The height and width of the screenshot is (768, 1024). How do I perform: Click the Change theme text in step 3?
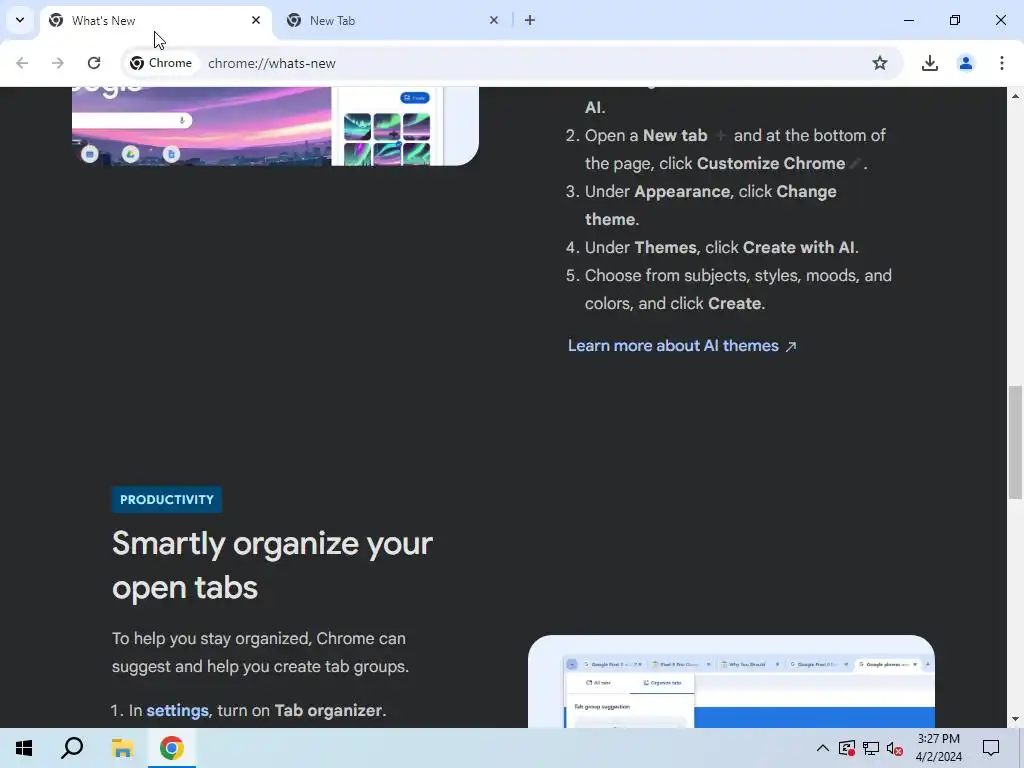(x=711, y=205)
